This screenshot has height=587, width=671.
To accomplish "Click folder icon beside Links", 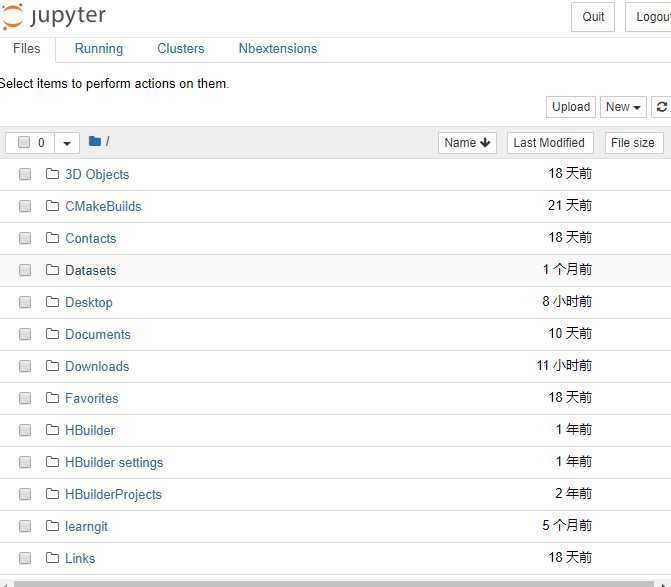I will tap(52, 558).
